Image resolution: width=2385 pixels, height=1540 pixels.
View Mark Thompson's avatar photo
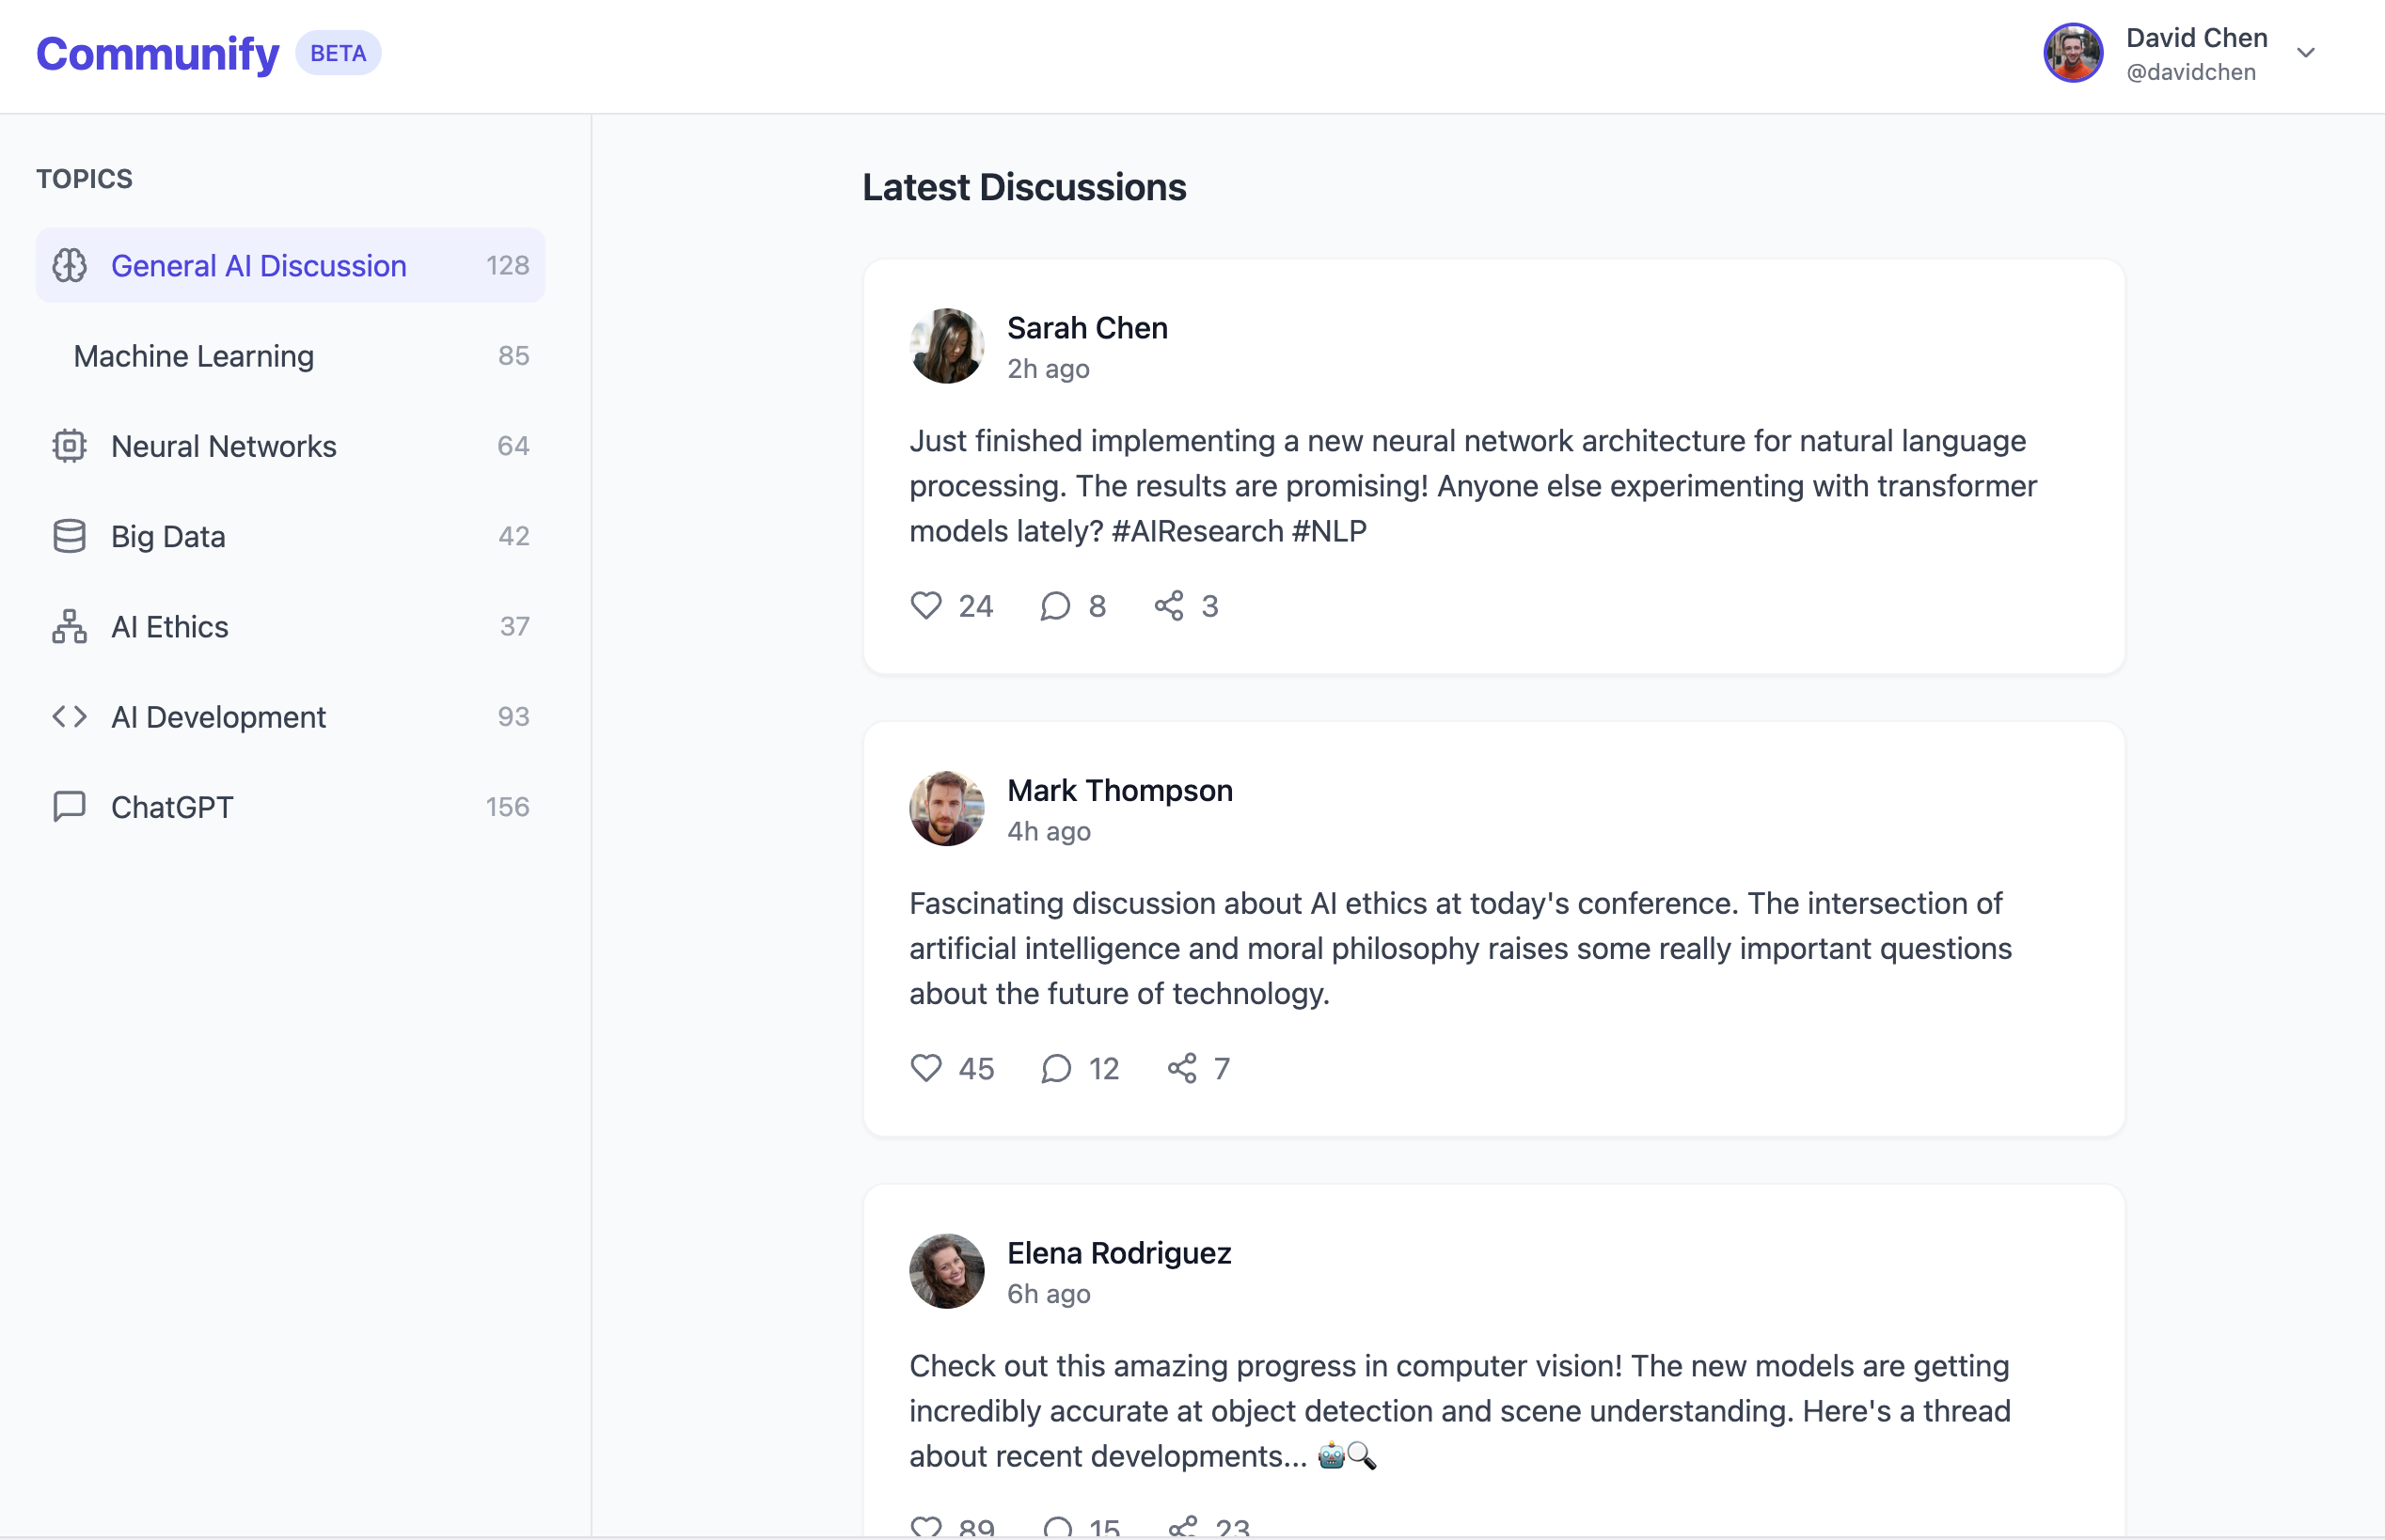(946, 808)
